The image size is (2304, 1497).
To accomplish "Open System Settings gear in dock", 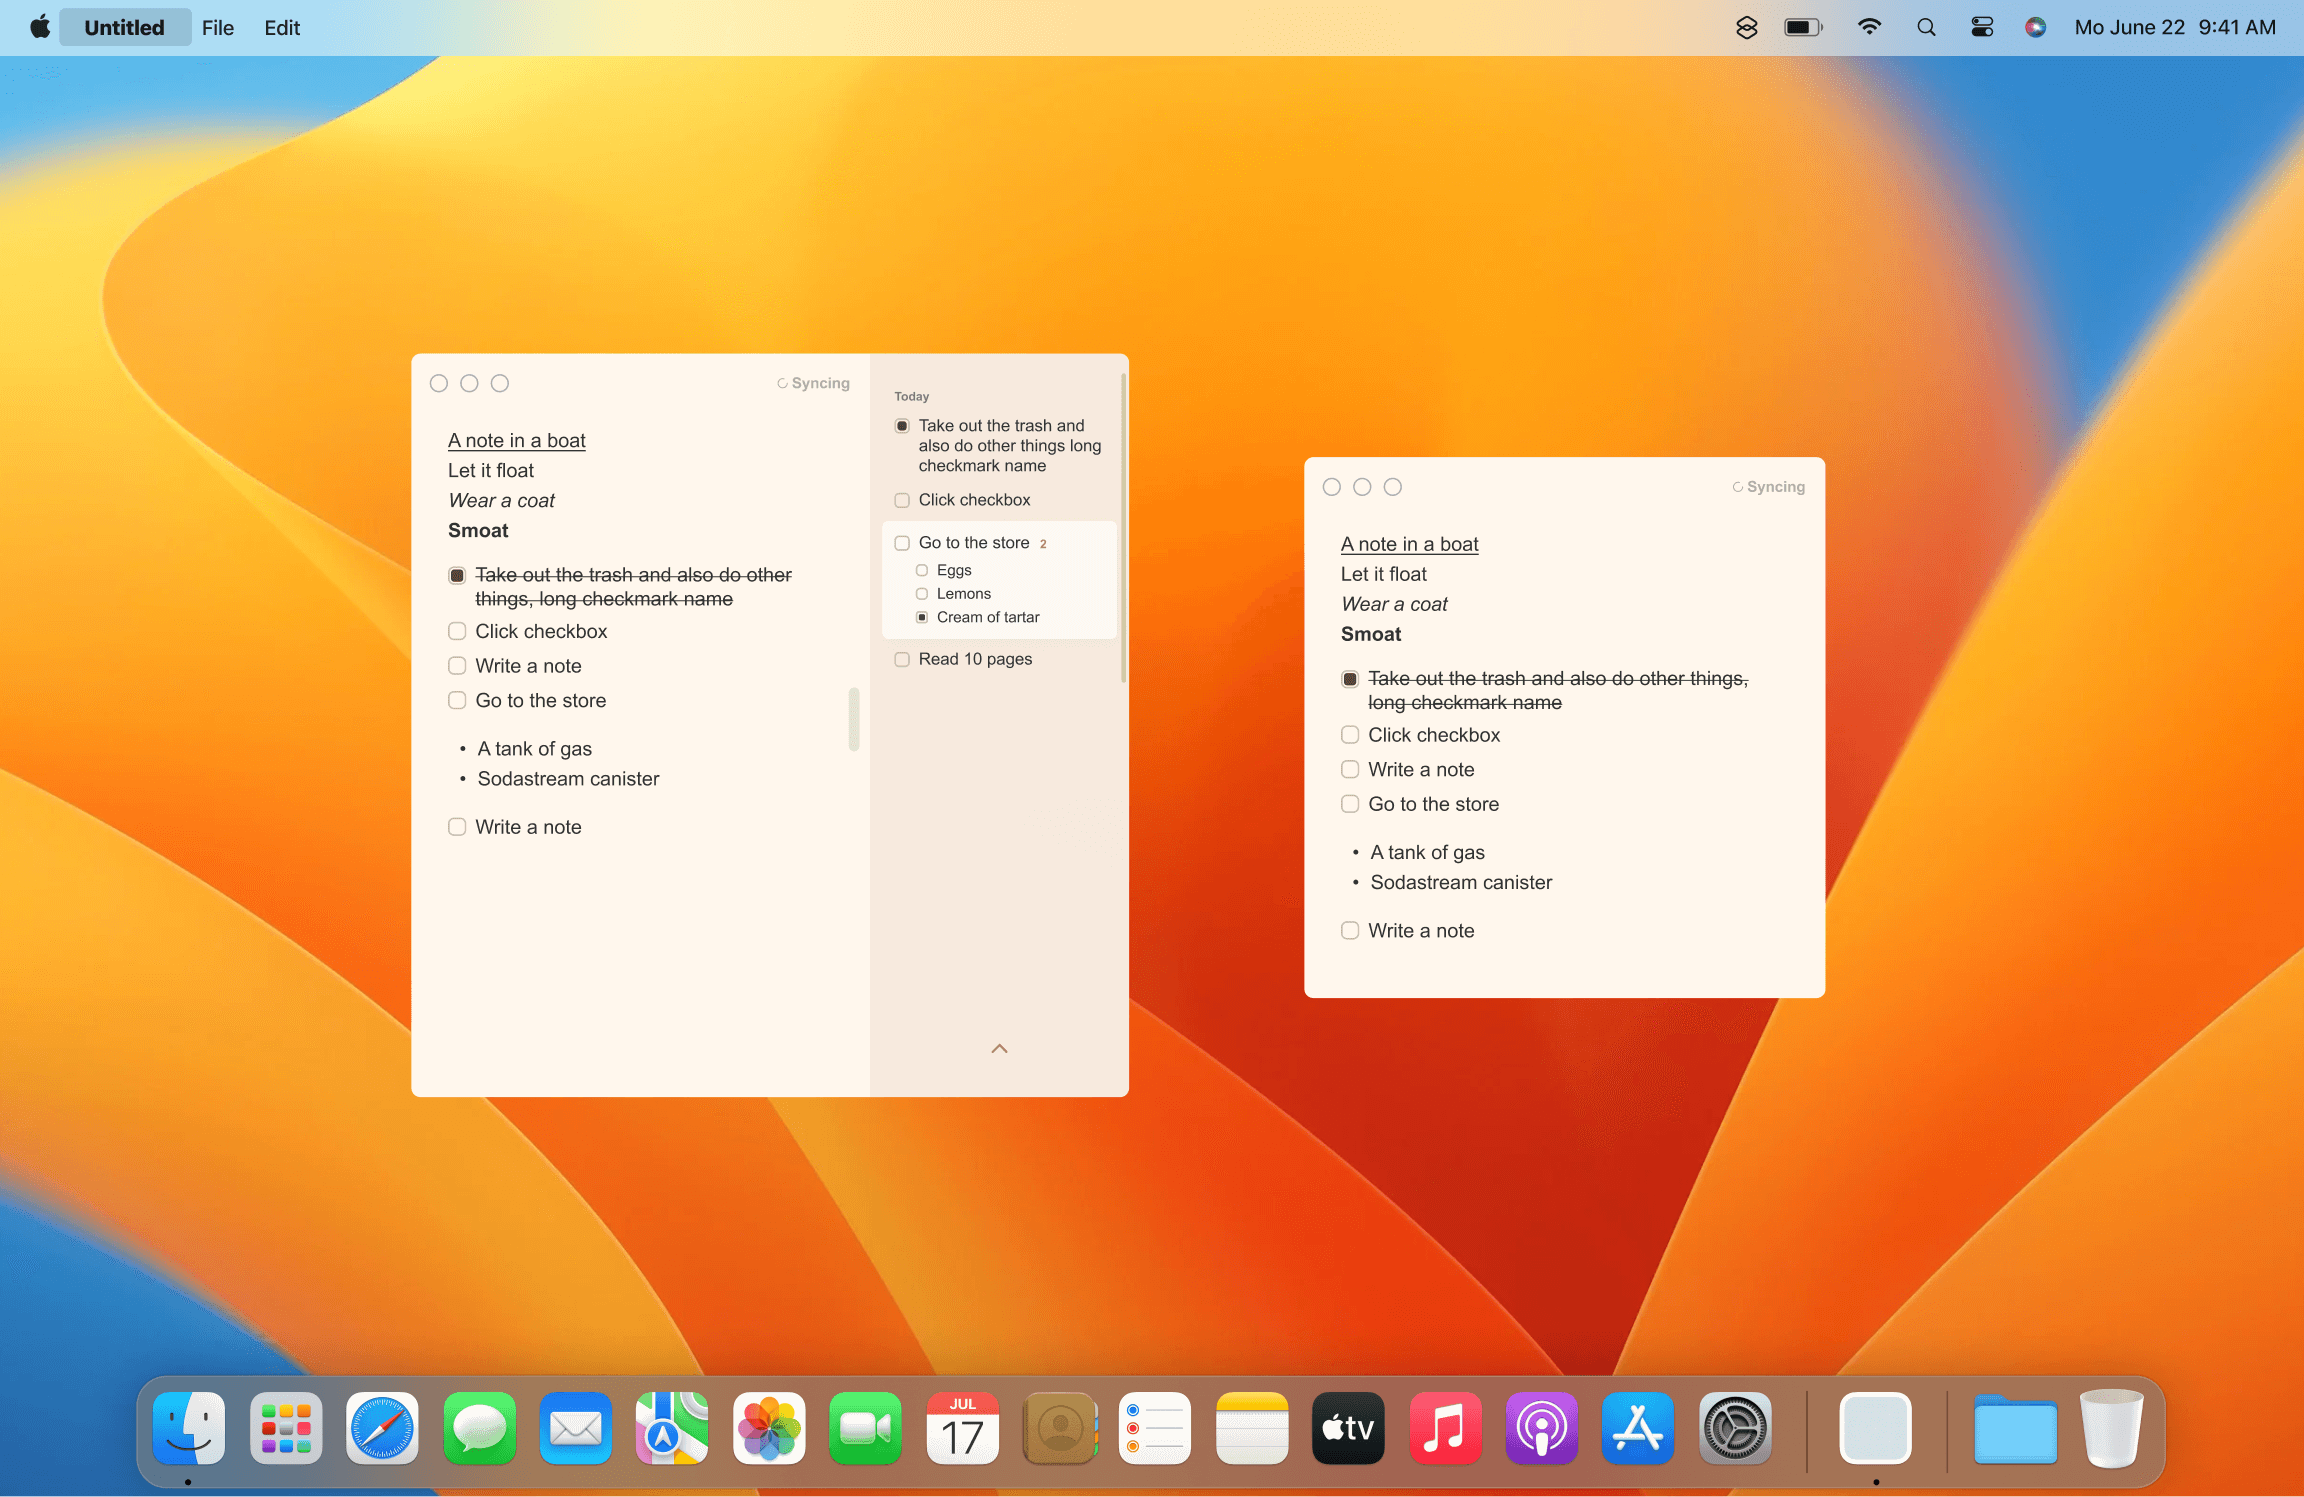I will [x=1735, y=1428].
